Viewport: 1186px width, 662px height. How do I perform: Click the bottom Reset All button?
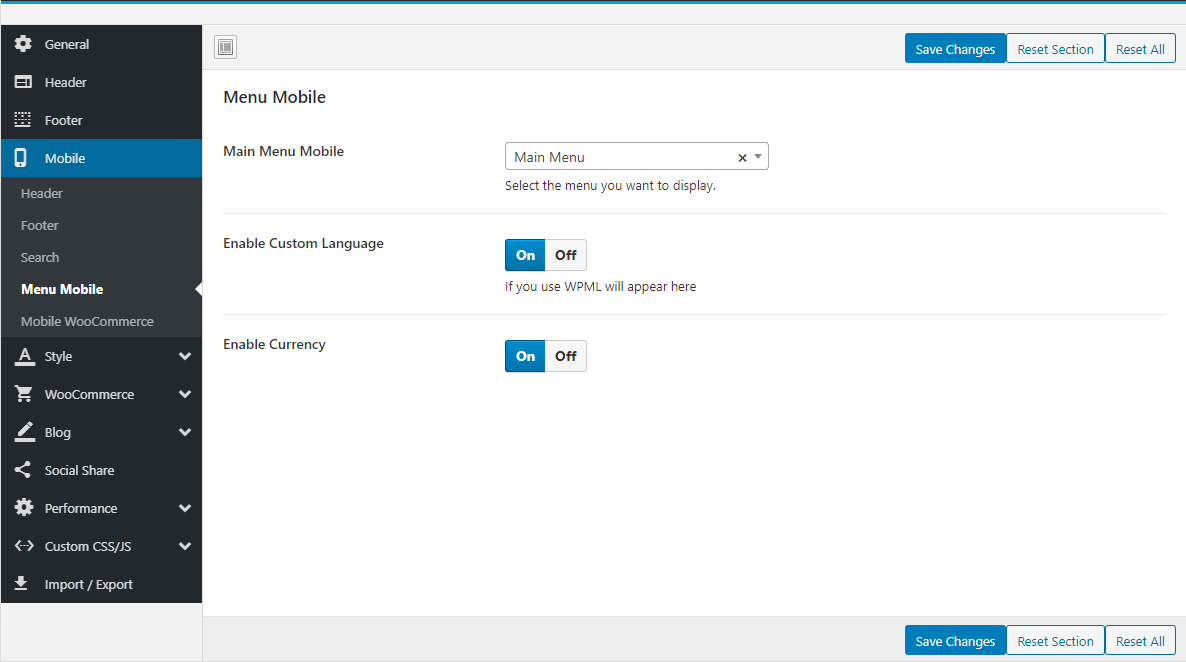(1140, 641)
